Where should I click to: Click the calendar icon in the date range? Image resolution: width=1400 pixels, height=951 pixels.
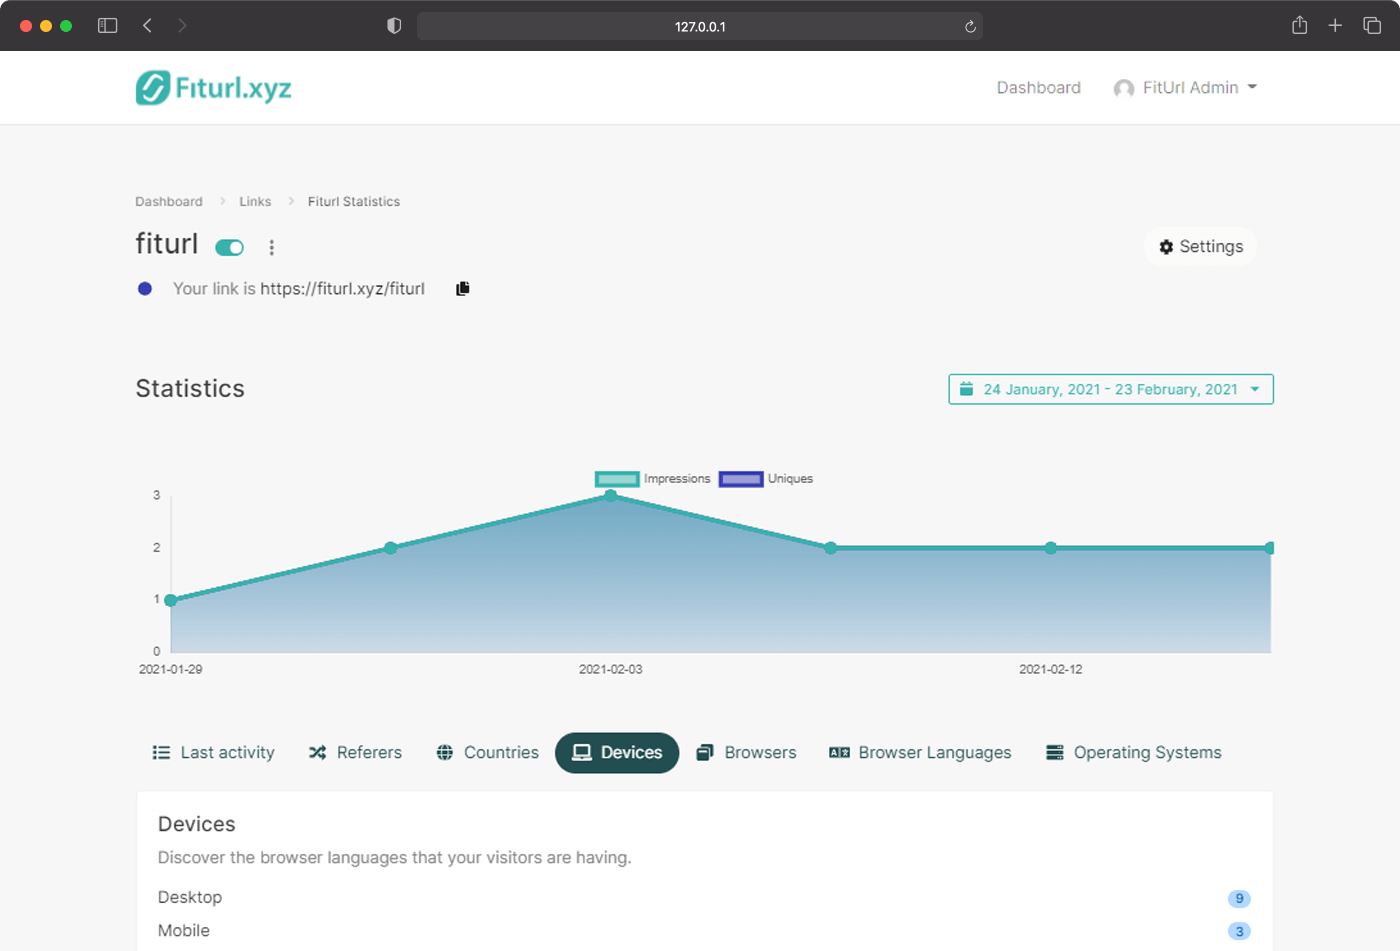coord(967,389)
